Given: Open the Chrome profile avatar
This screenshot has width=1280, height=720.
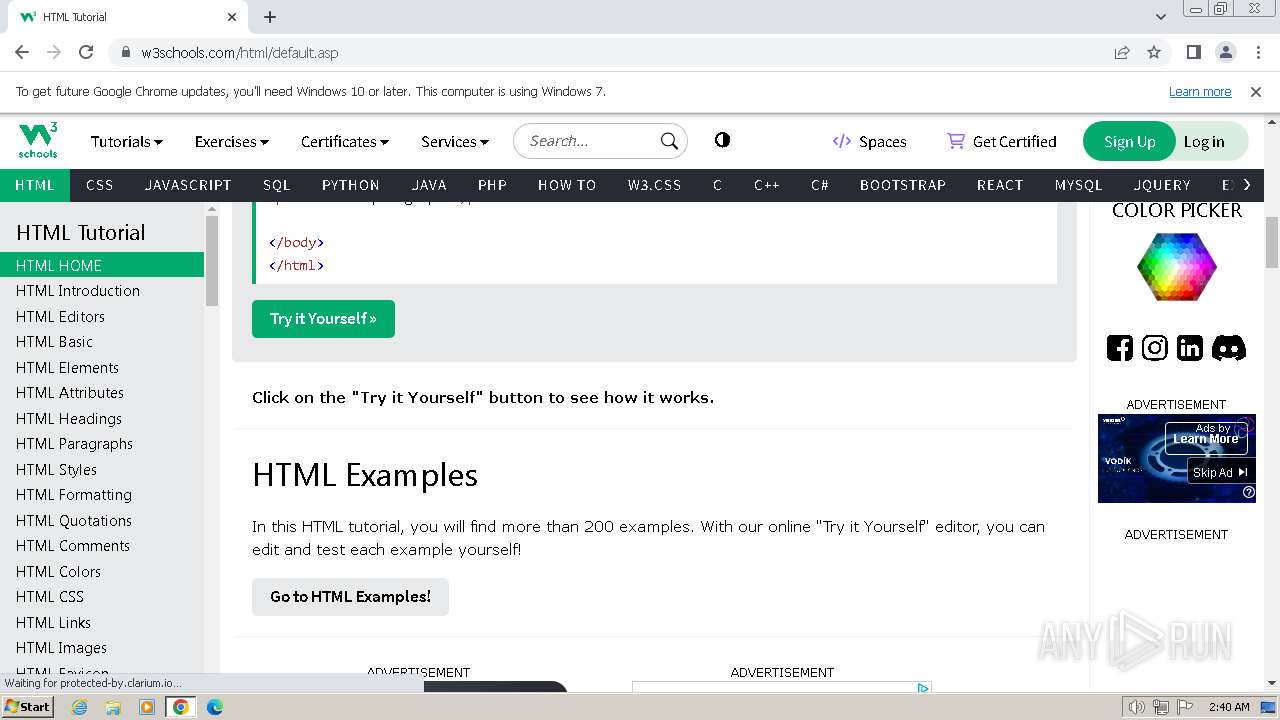Looking at the screenshot, I should point(1225,52).
